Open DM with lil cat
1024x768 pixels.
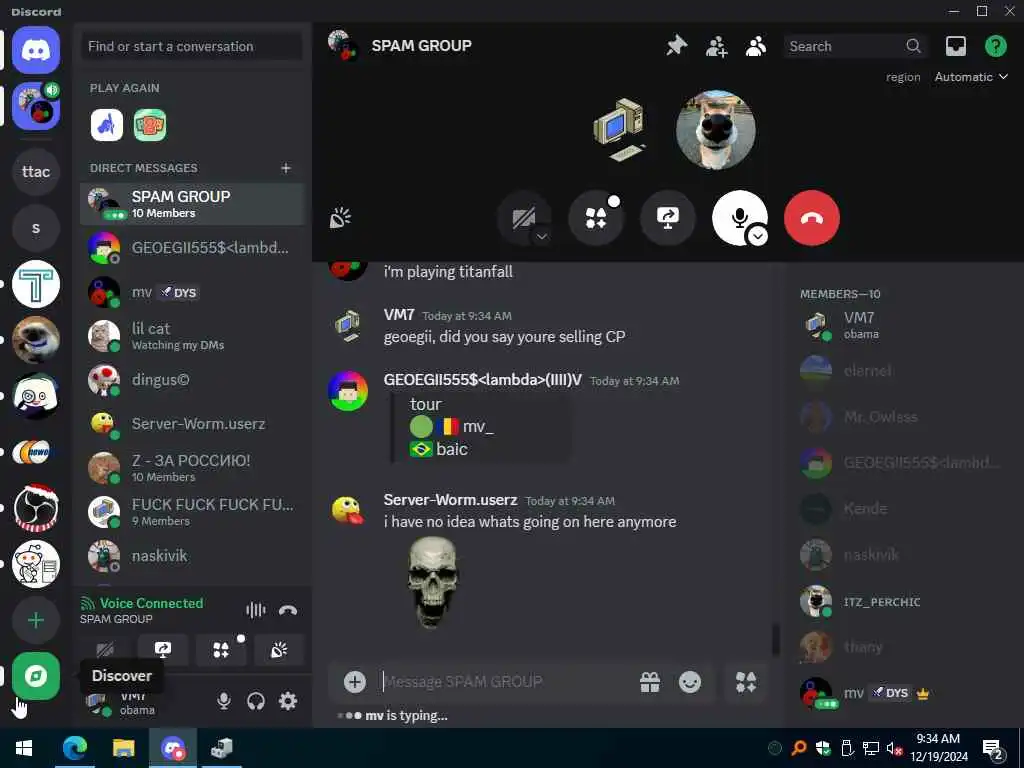coord(192,336)
